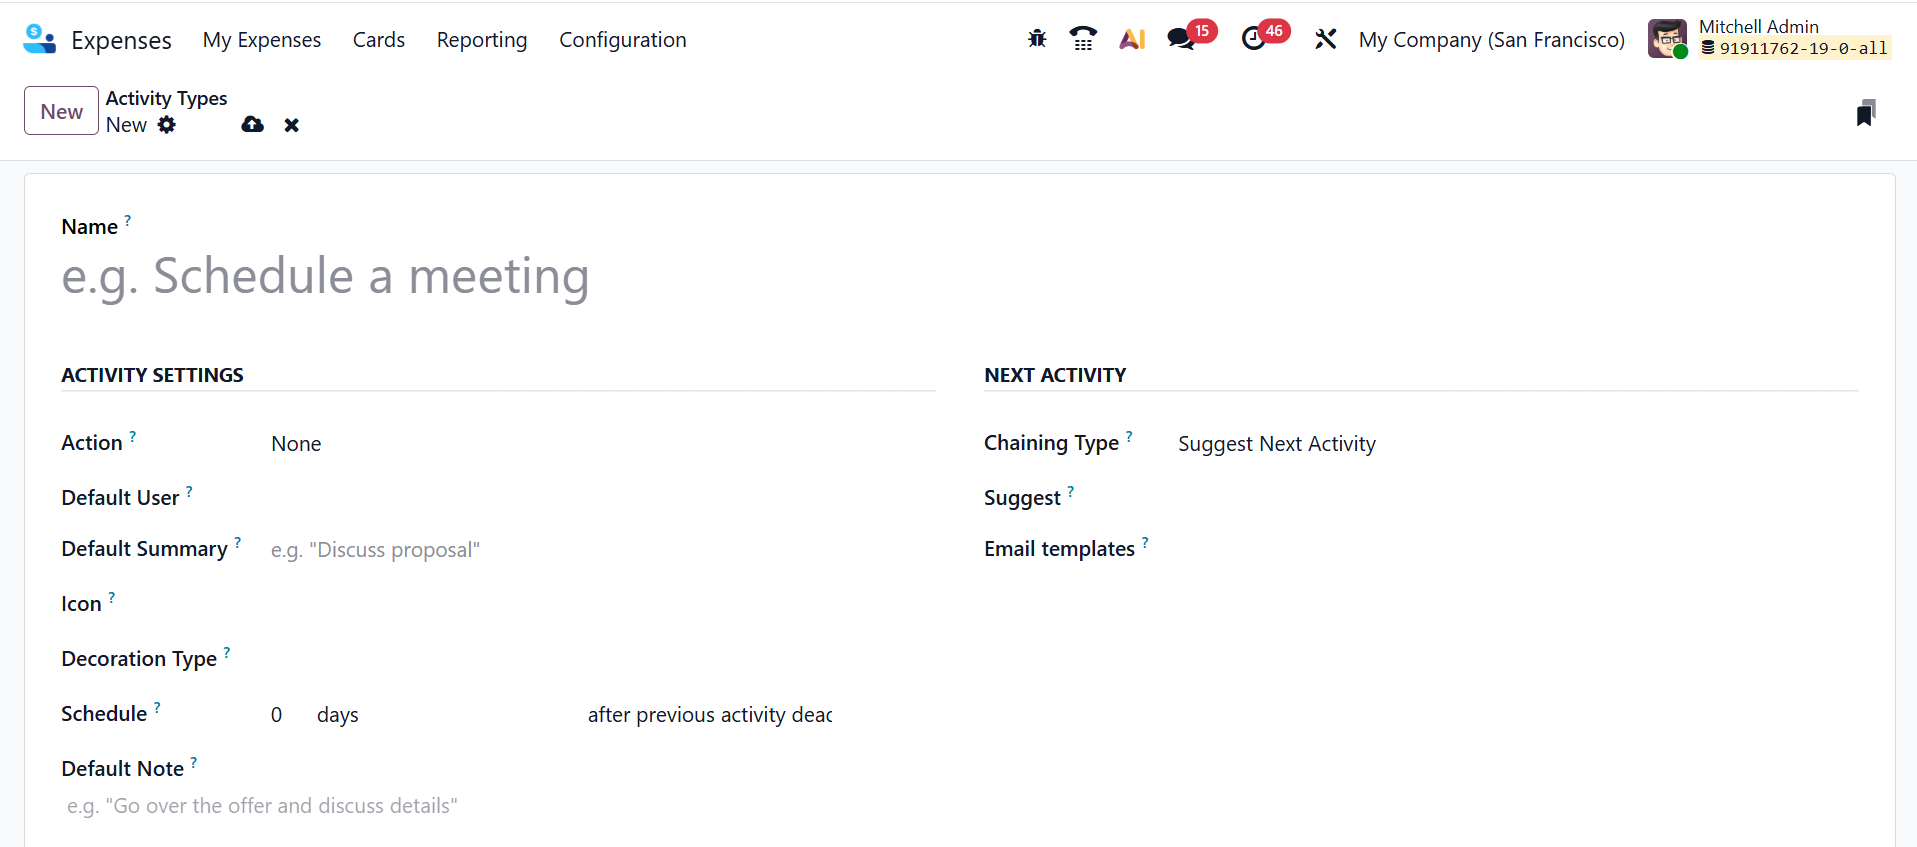Open the Reporting menu
This screenshot has width=1917, height=847.
point(481,40)
